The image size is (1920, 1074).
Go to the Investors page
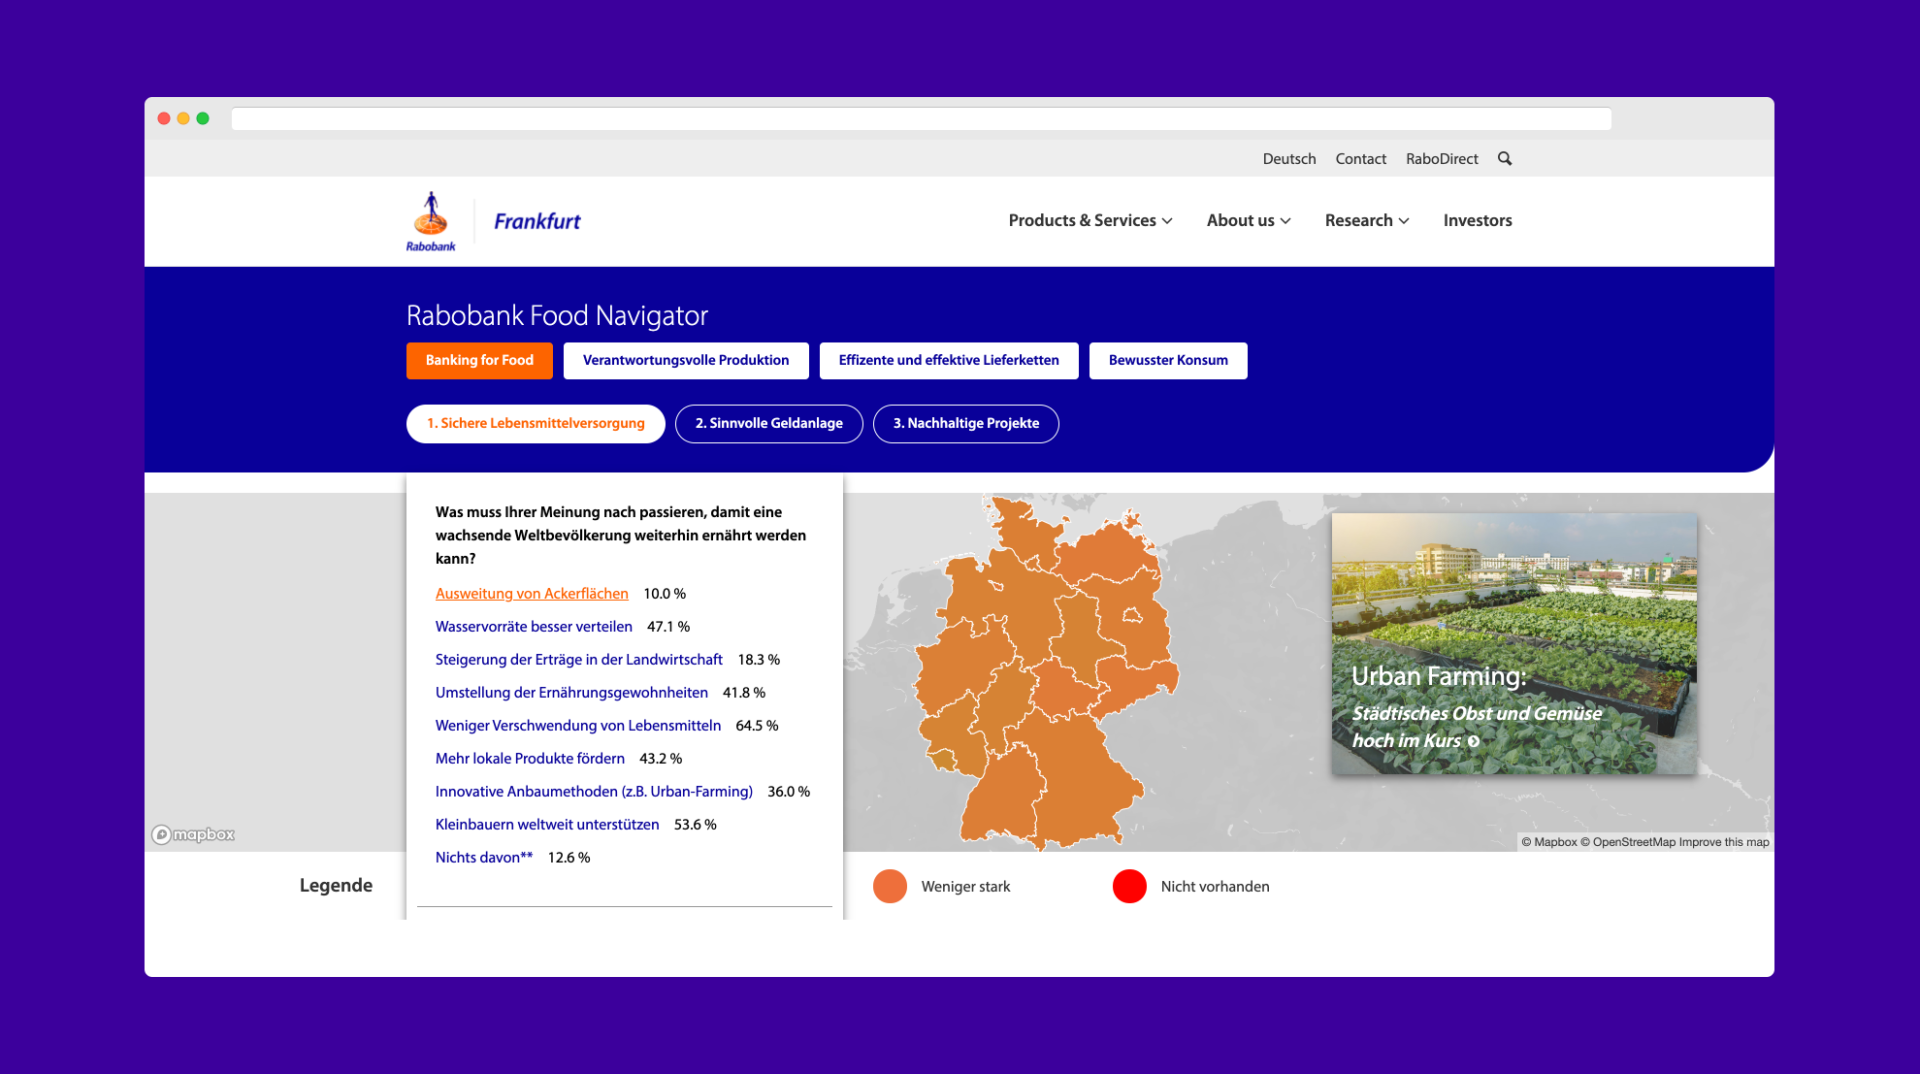(x=1477, y=220)
